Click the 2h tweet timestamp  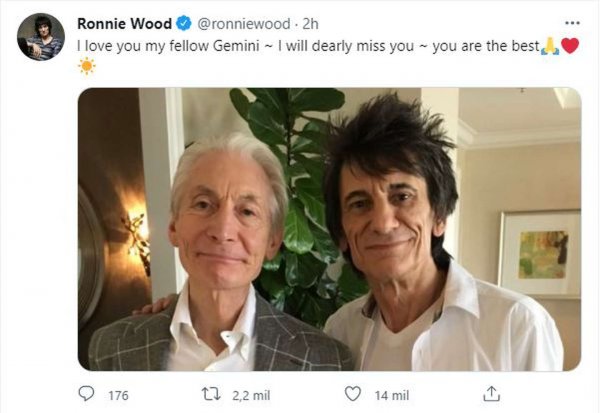coord(310,24)
